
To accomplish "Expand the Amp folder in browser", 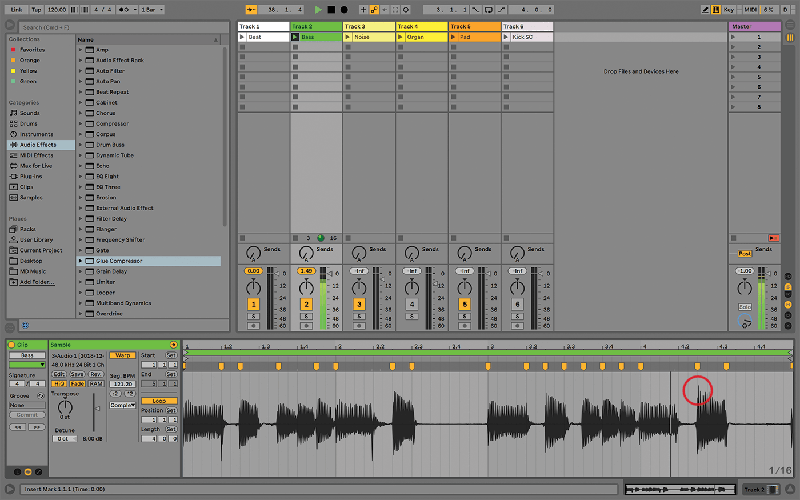I will pos(80,49).
